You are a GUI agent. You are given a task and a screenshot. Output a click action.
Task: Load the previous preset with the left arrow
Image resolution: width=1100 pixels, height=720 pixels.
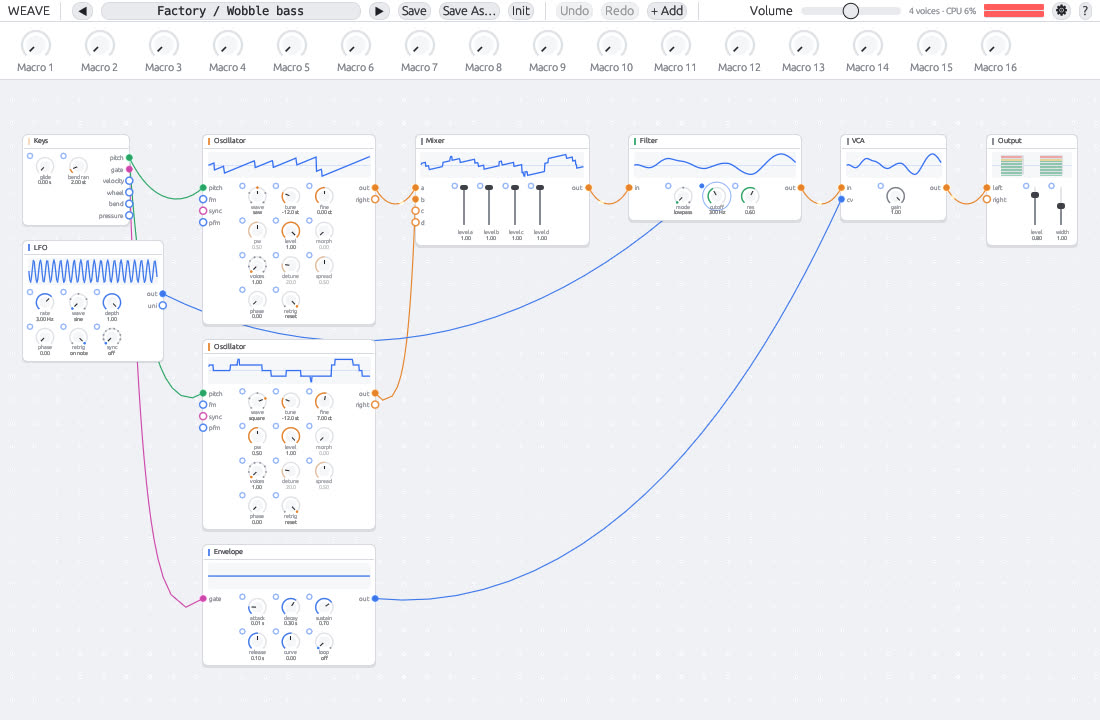pos(83,11)
